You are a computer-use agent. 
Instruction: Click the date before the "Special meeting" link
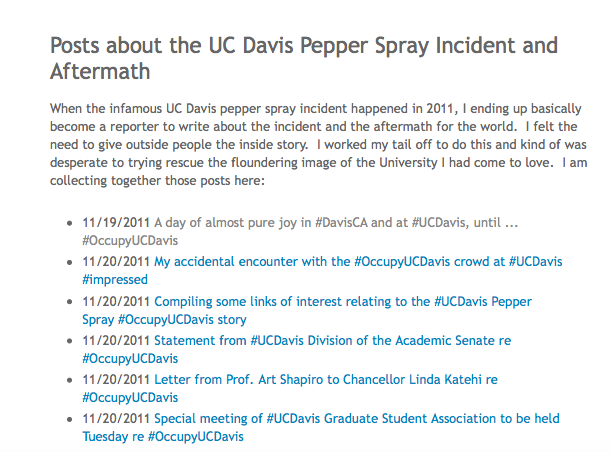pos(117,418)
